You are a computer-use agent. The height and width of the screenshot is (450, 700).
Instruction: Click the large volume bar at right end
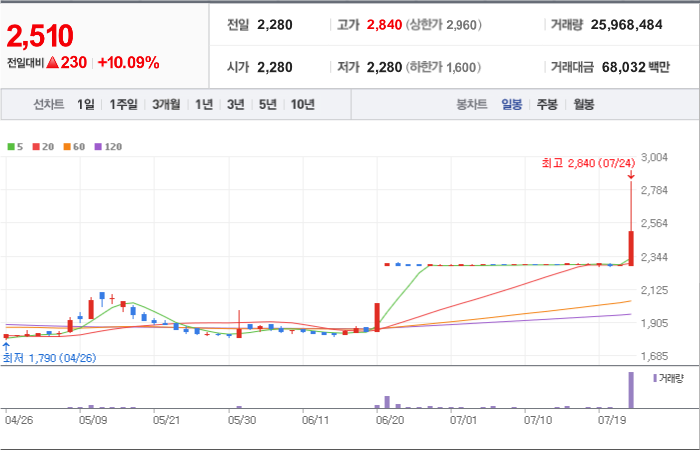(631, 390)
